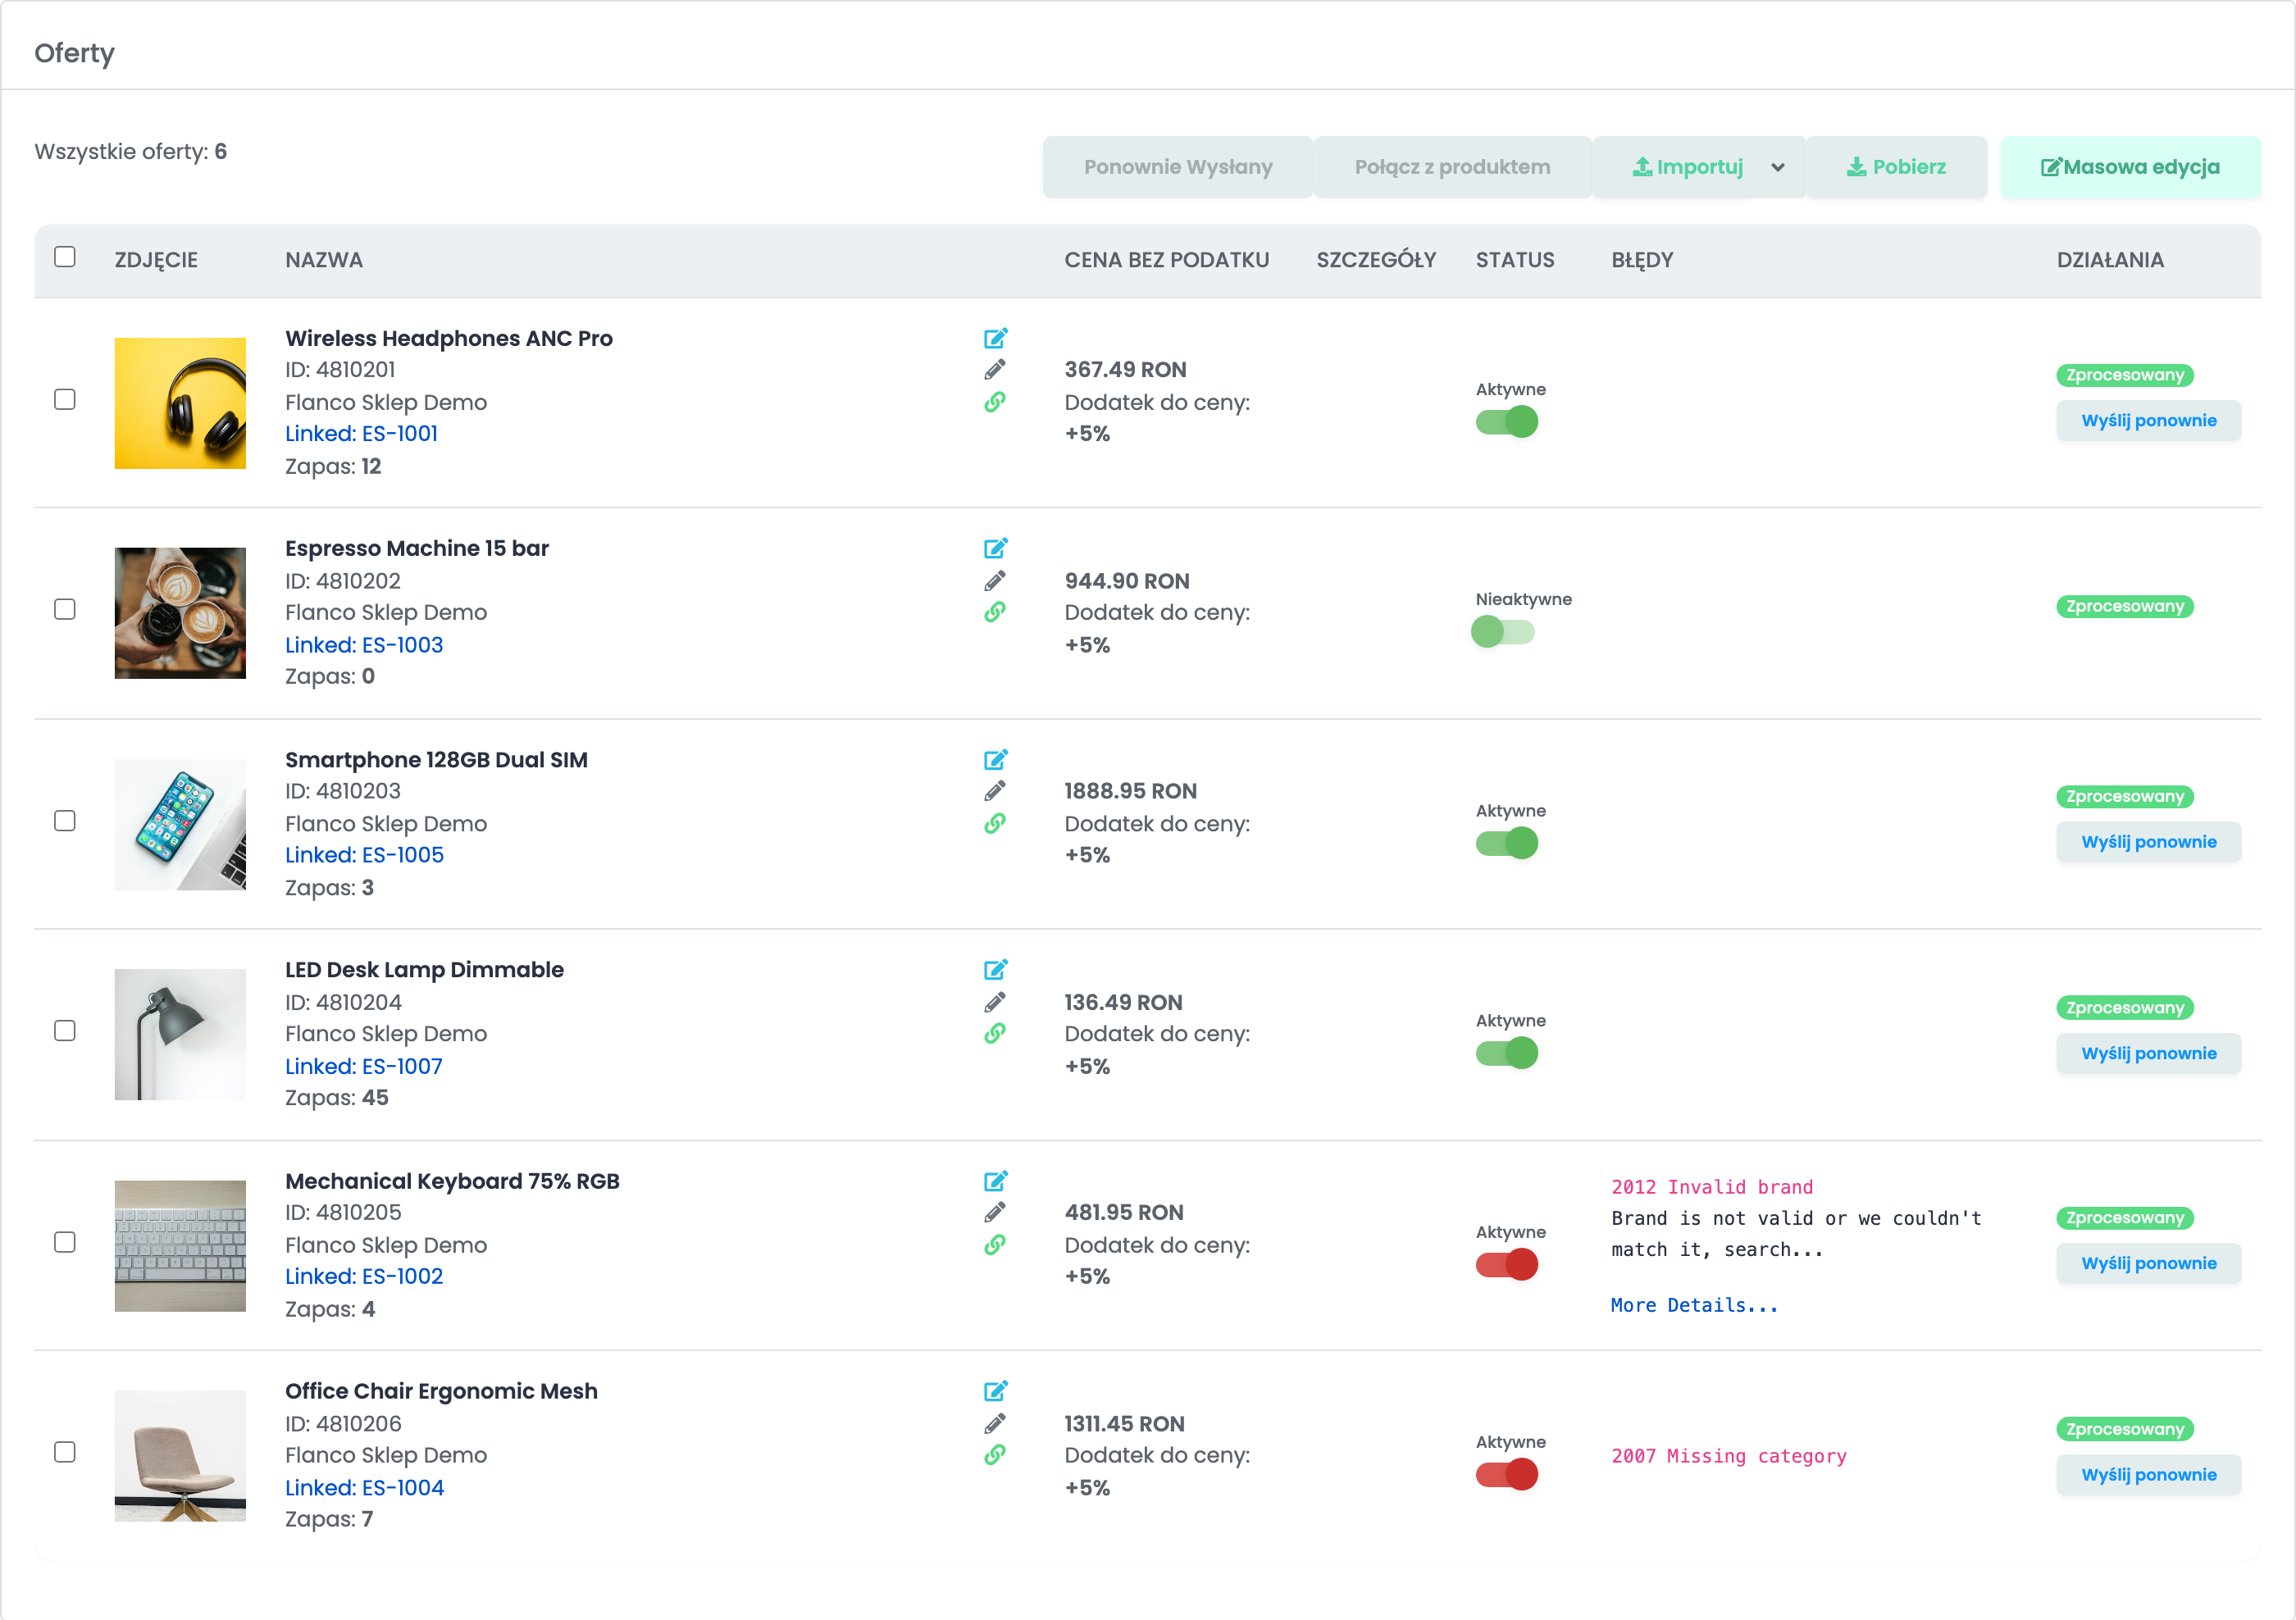Click the link icon in the Office Chair row
The width and height of the screenshot is (2296, 1620).
tap(994, 1455)
